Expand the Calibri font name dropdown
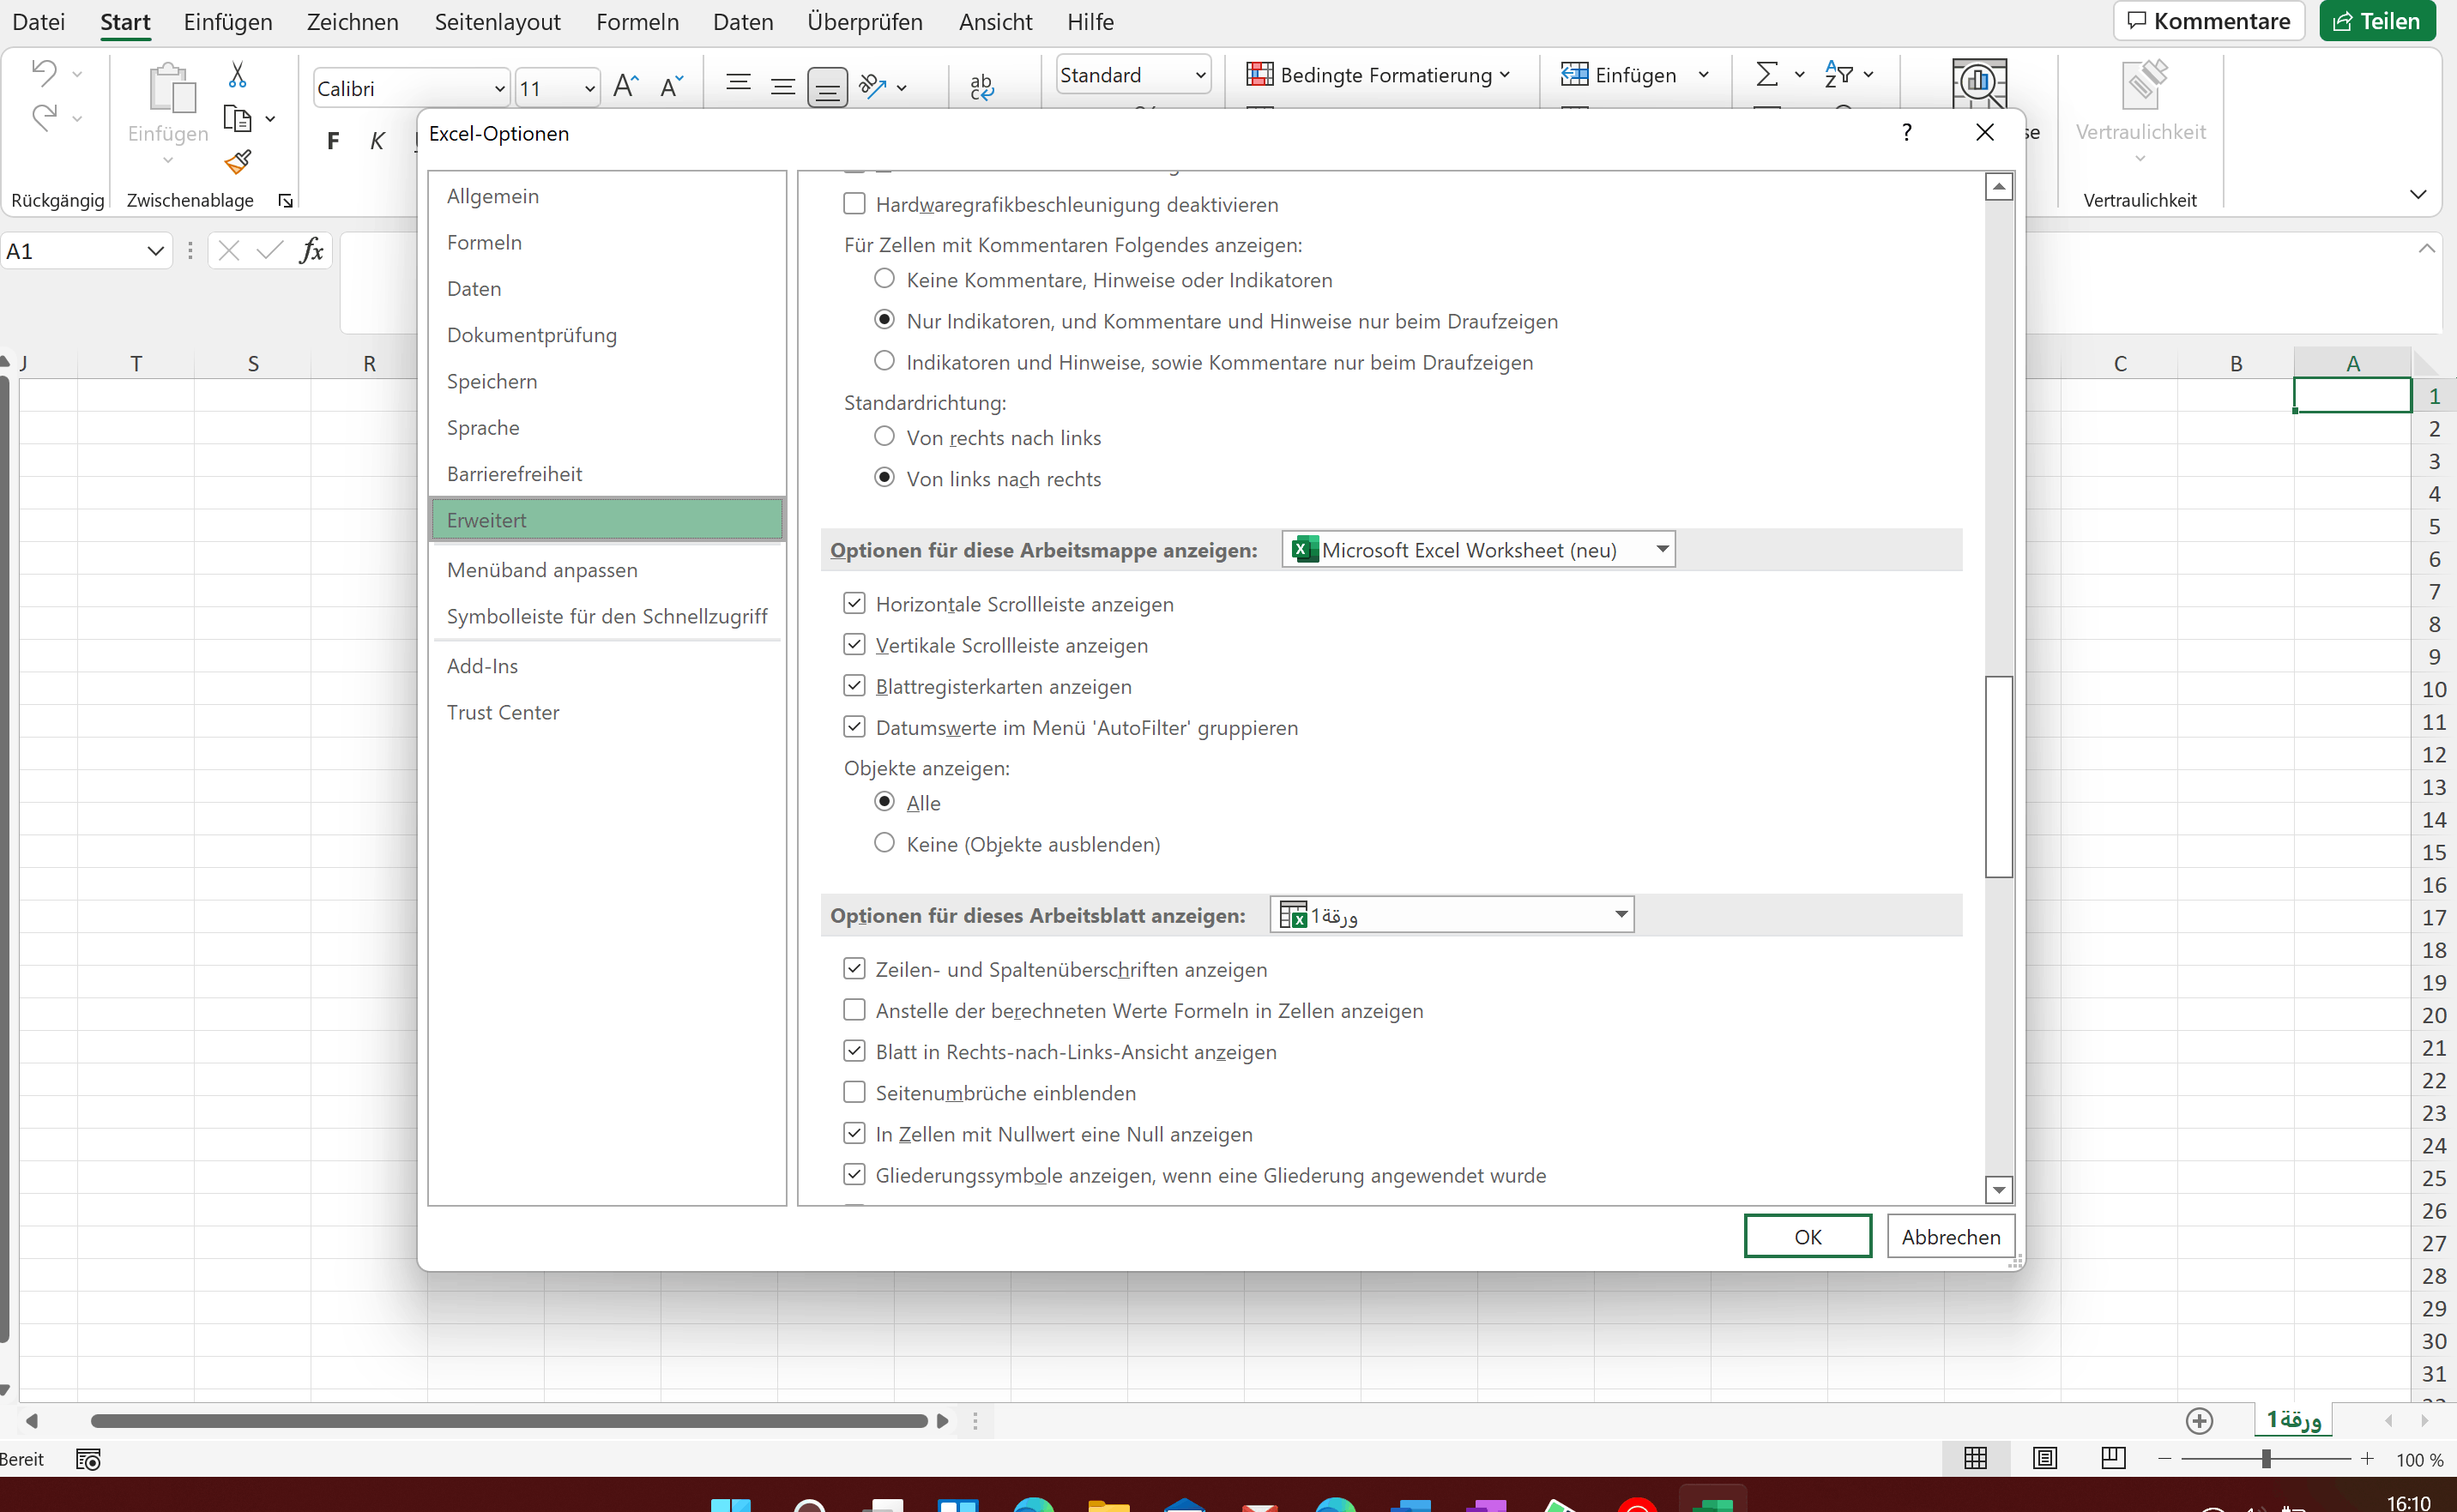The width and height of the screenshot is (2457, 1512). (499, 89)
